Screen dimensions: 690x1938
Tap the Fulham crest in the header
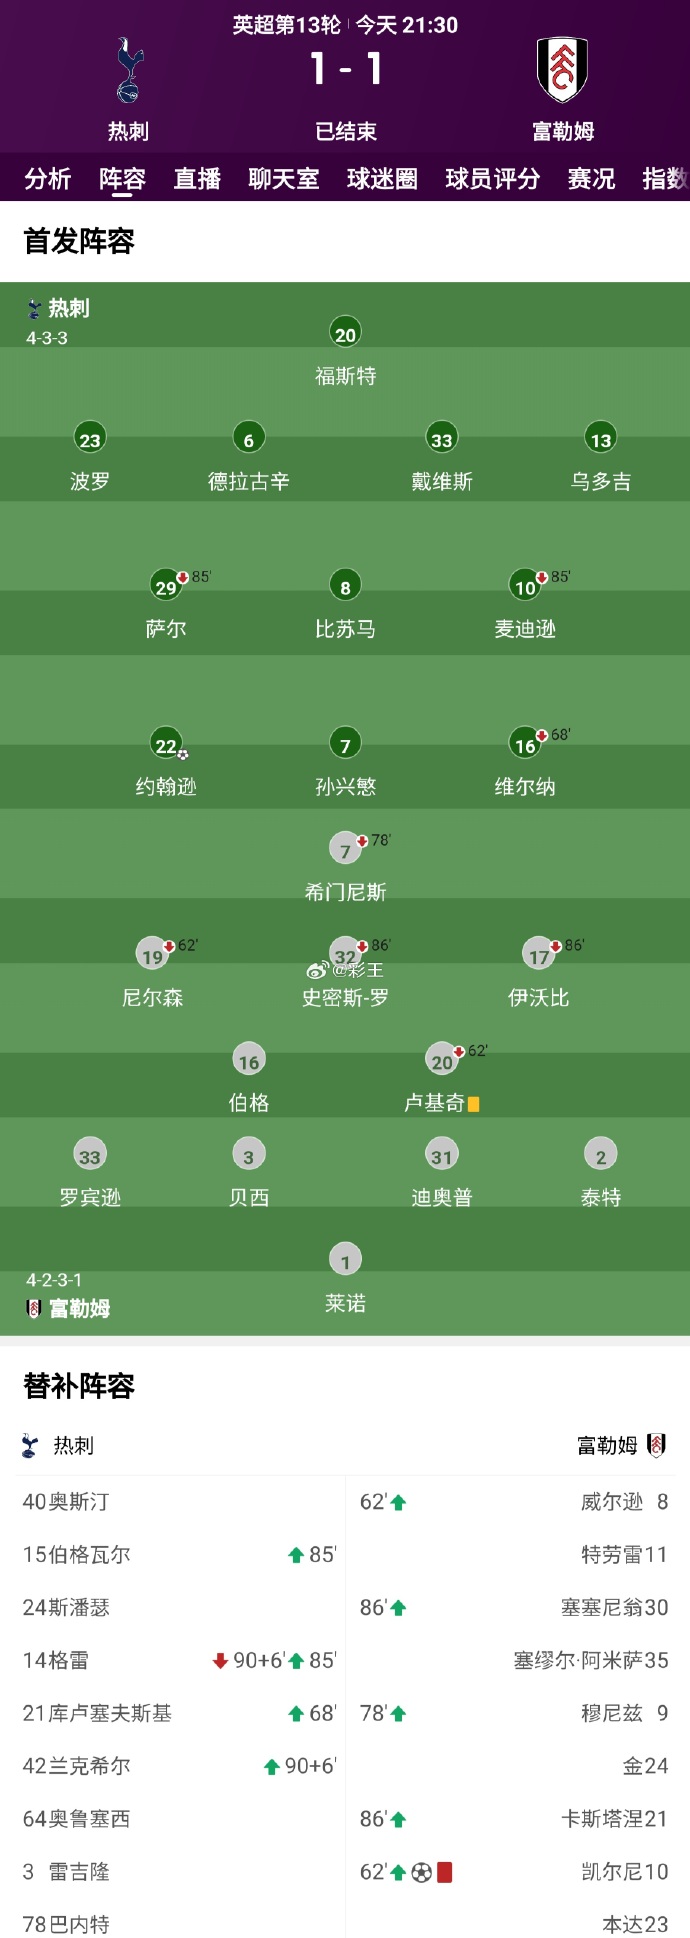[562, 70]
